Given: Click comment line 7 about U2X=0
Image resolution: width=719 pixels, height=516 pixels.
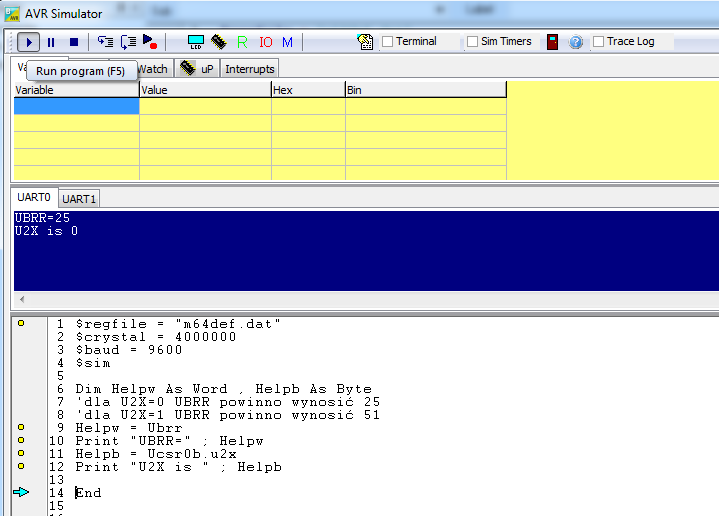Looking at the screenshot, I should tap(228, 402).
